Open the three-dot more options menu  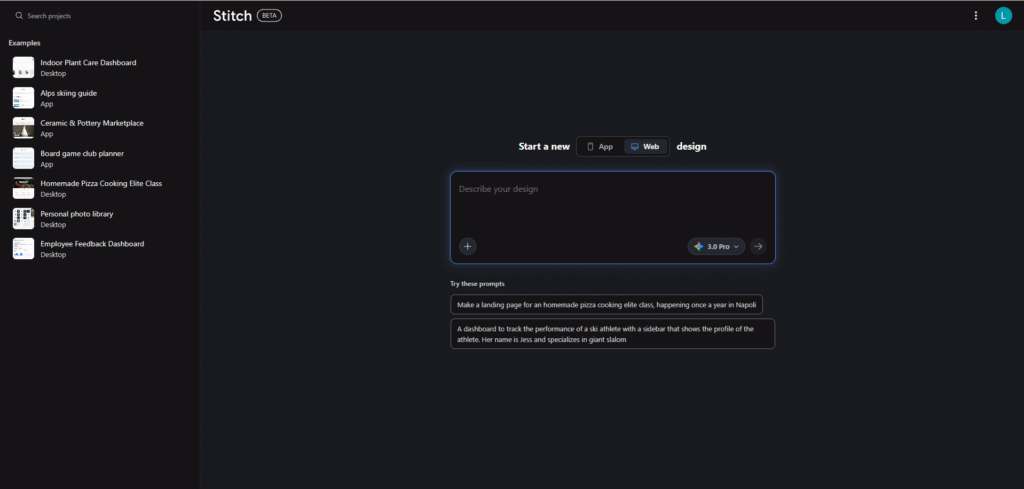click(x=976, y=15)
